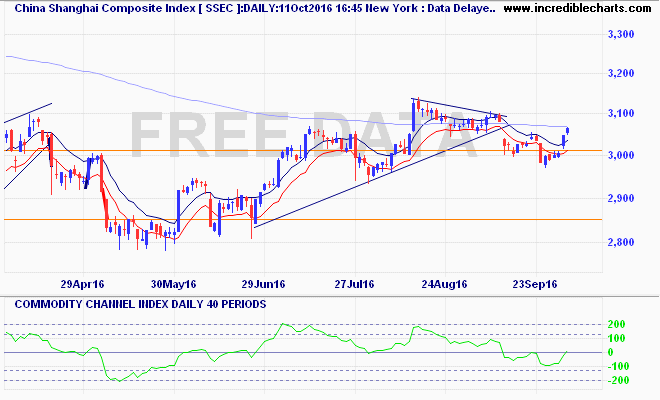Click the 30May16 date label
The height and width of the screenshot is (400, 660).
coord(173,284)
